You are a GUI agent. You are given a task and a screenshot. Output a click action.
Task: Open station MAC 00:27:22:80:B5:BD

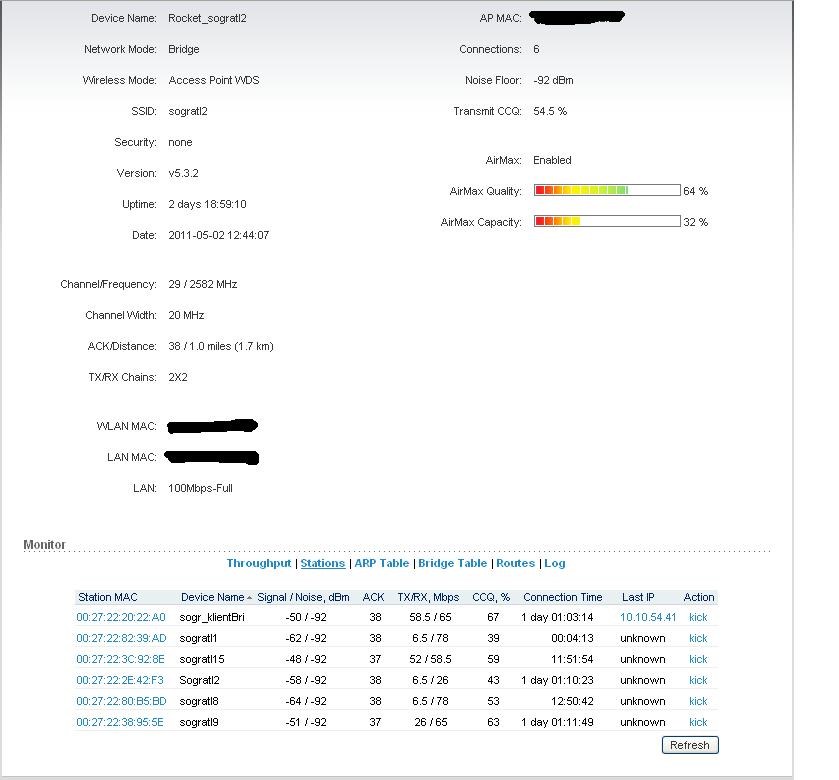[x=121, y=701]
